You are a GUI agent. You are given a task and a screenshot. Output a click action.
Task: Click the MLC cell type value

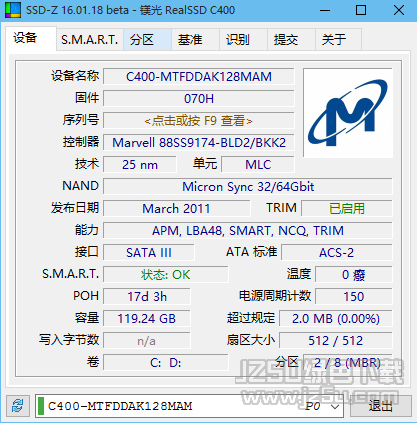tap(258, 164)
